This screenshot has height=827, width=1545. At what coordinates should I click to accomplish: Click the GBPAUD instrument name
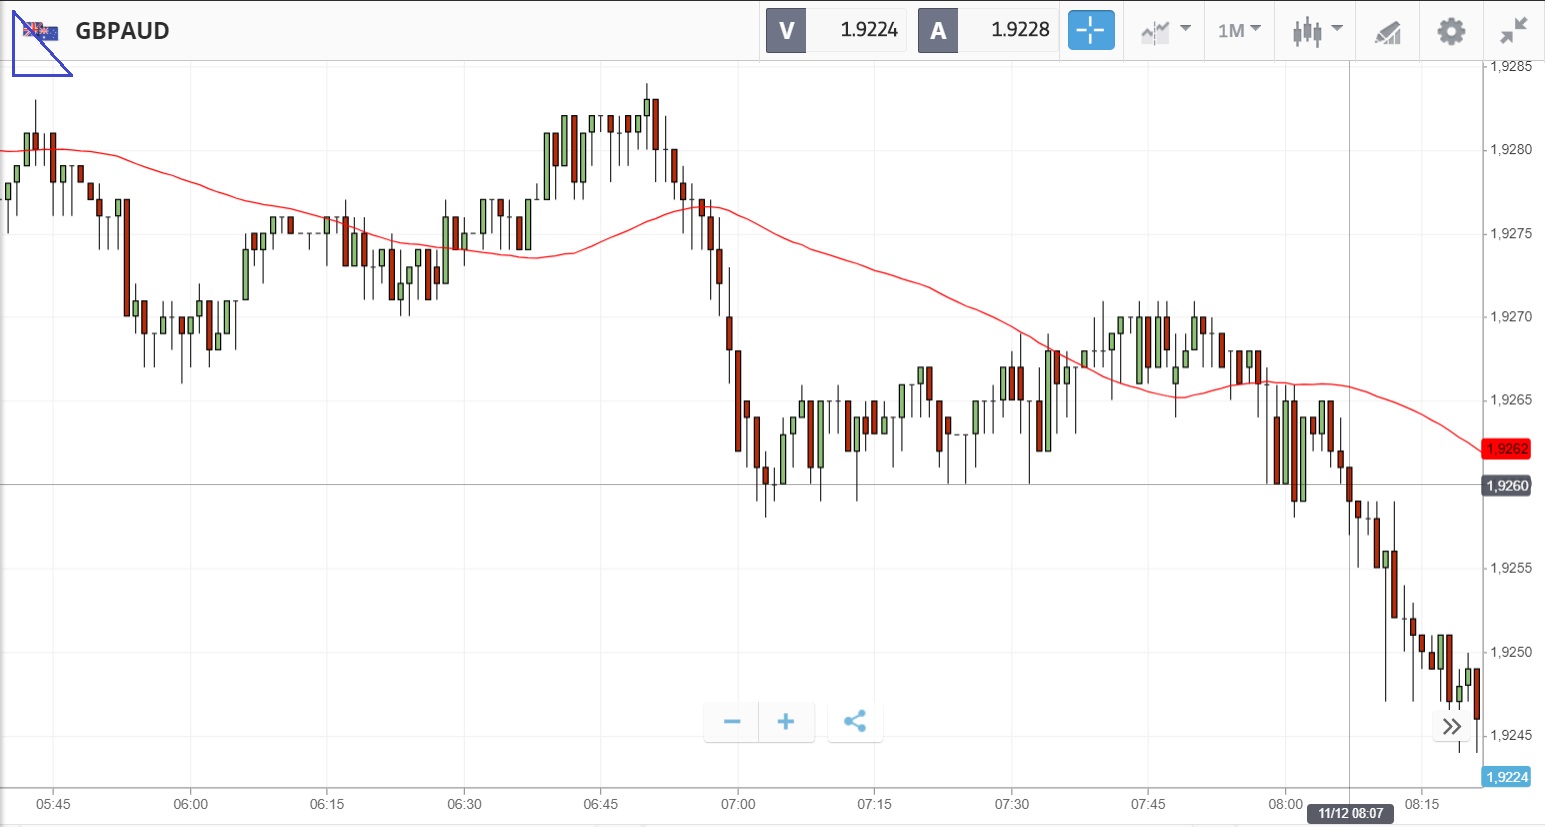coord(122,31)
